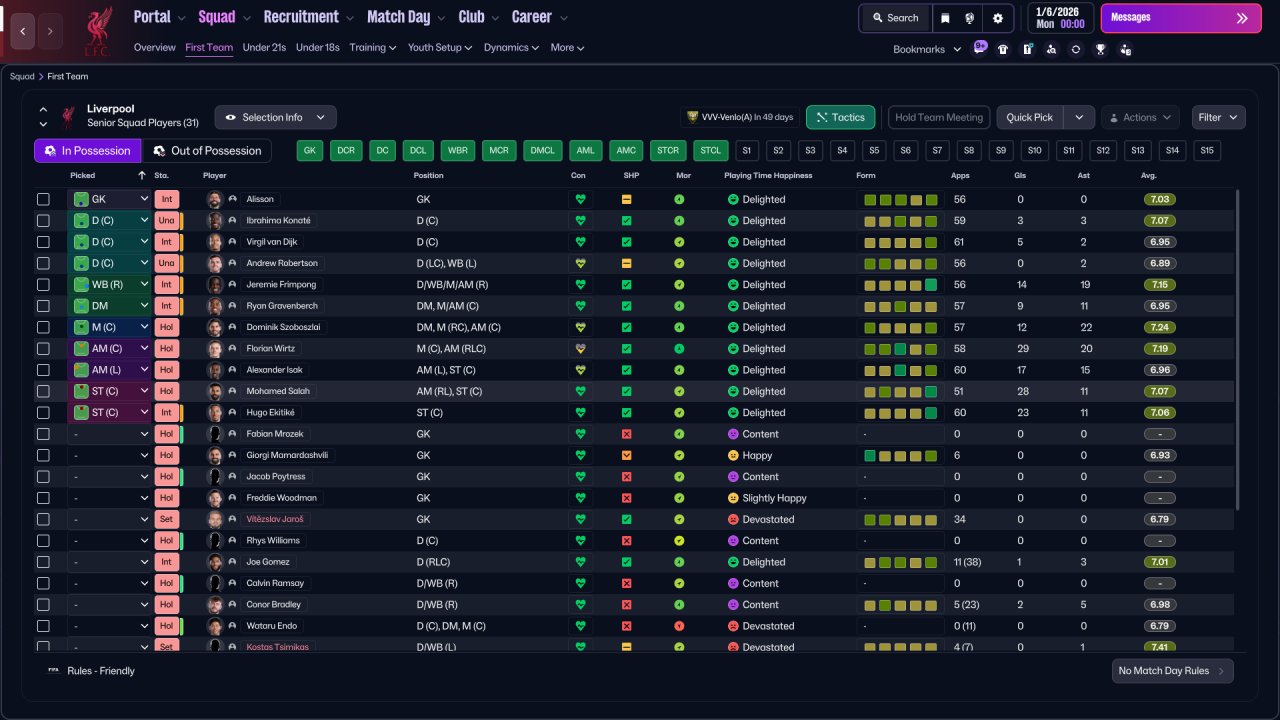
Task: Select Mohamed Salah's row checkbox
Action: (43, 391)
